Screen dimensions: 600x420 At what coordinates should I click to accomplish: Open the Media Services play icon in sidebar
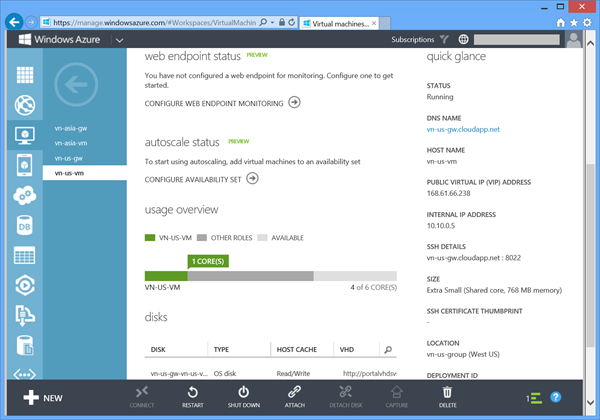click(25, 285)
